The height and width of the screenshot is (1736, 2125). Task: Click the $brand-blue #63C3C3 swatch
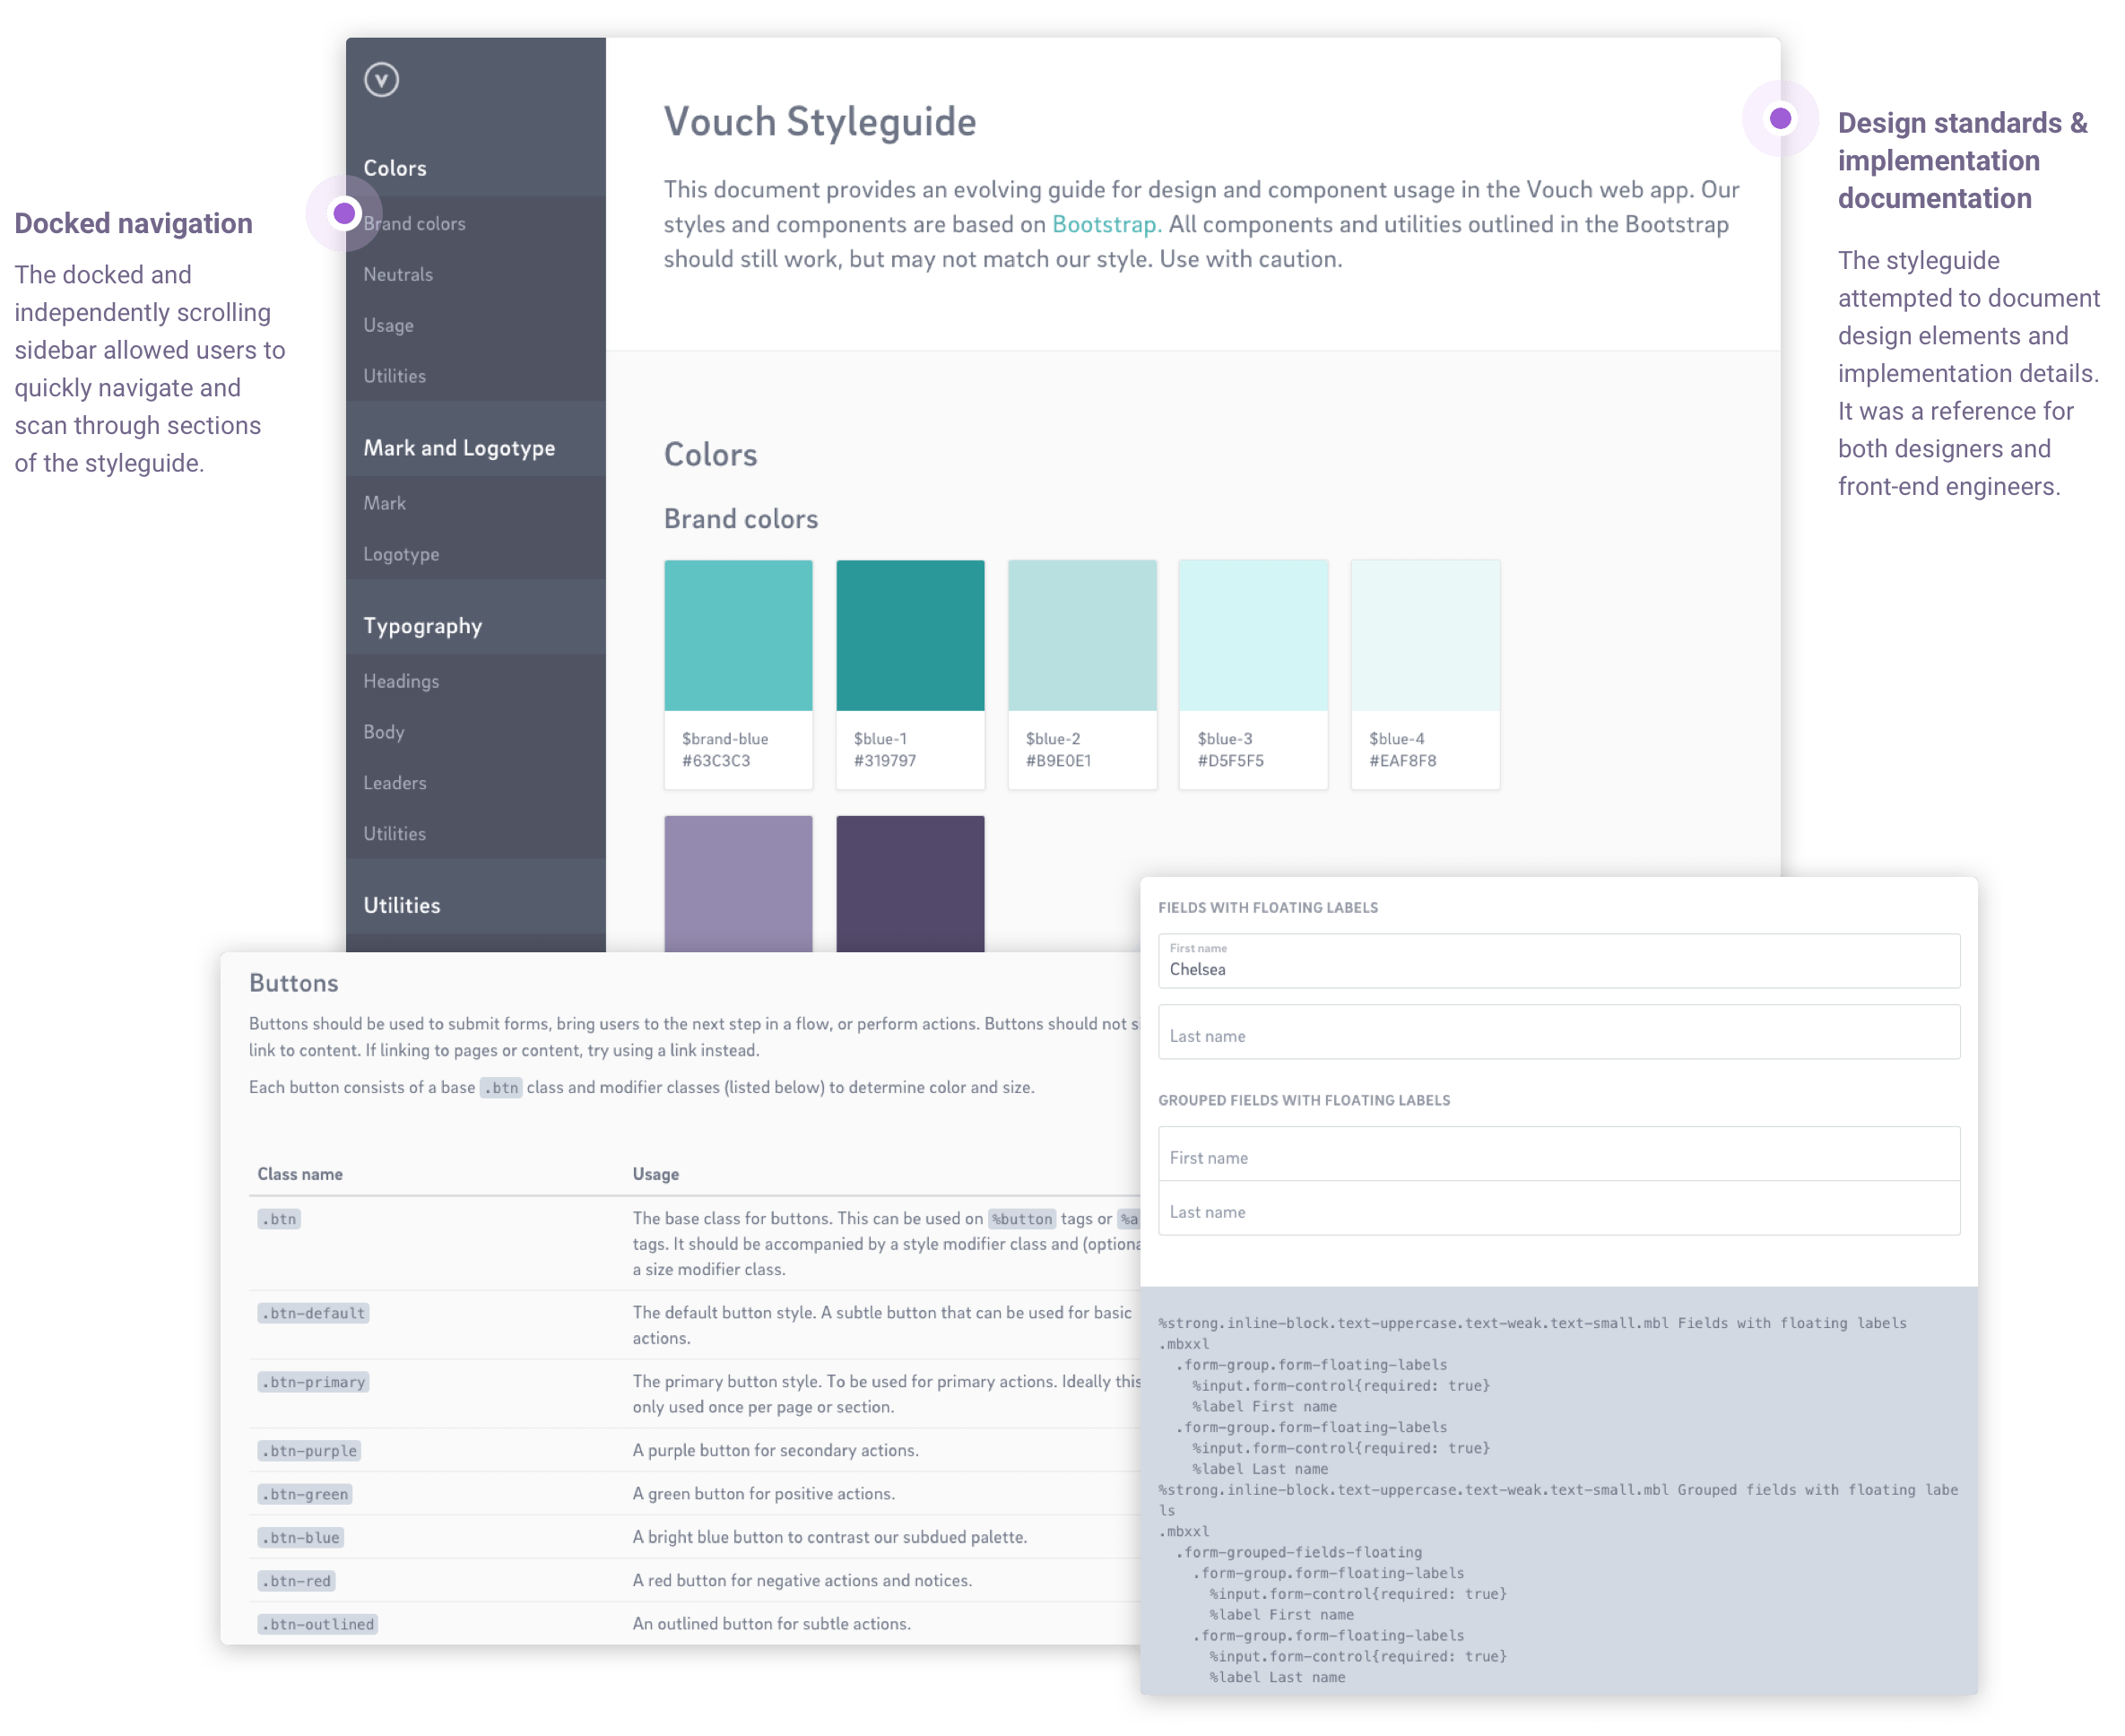[738, 673]
